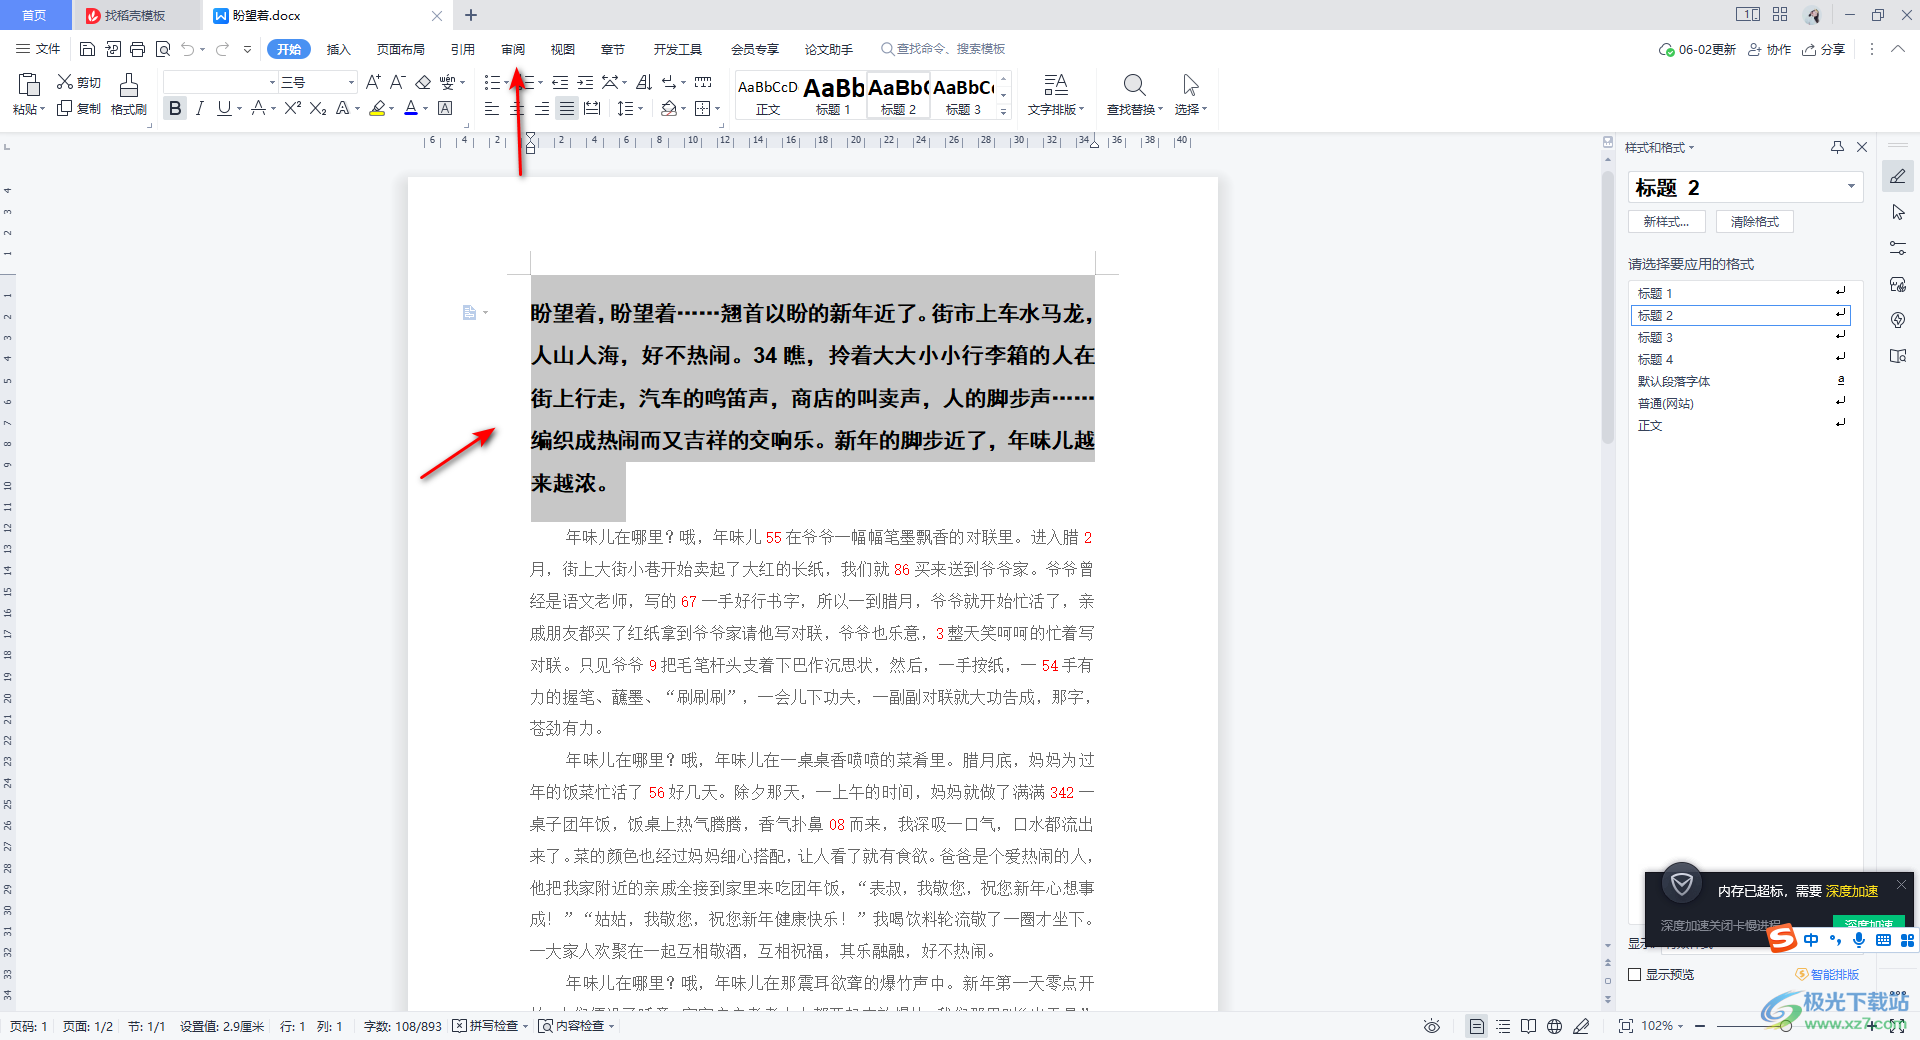Toggle Subscript X₂ formatting

pos(317,108)
